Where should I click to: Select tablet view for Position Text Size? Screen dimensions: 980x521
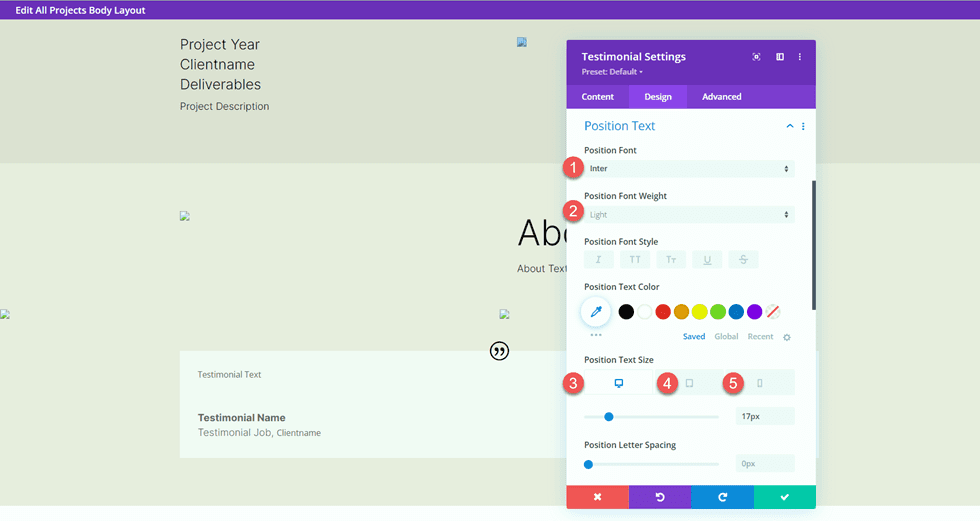coord(689,383)
